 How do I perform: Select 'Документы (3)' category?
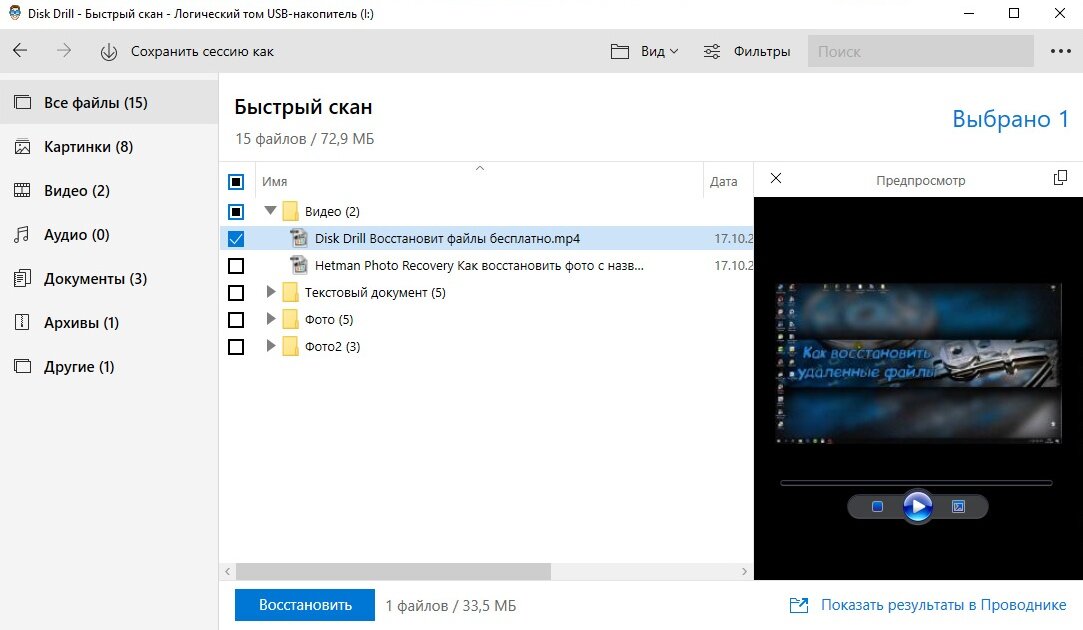pyautogui.click(x=109, y=278)
